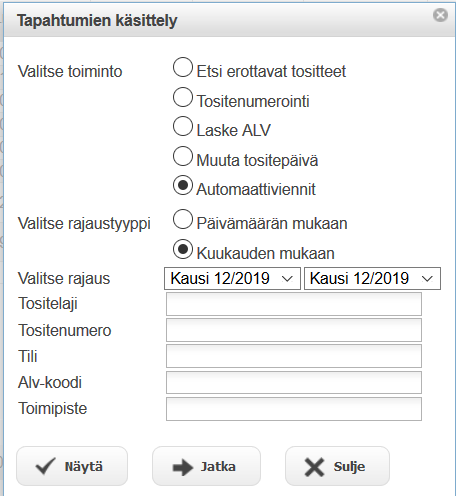The width and height of the screenshot is (456, 496).
Task: Click the X icon on Sulje
Action: click(314, 467)
